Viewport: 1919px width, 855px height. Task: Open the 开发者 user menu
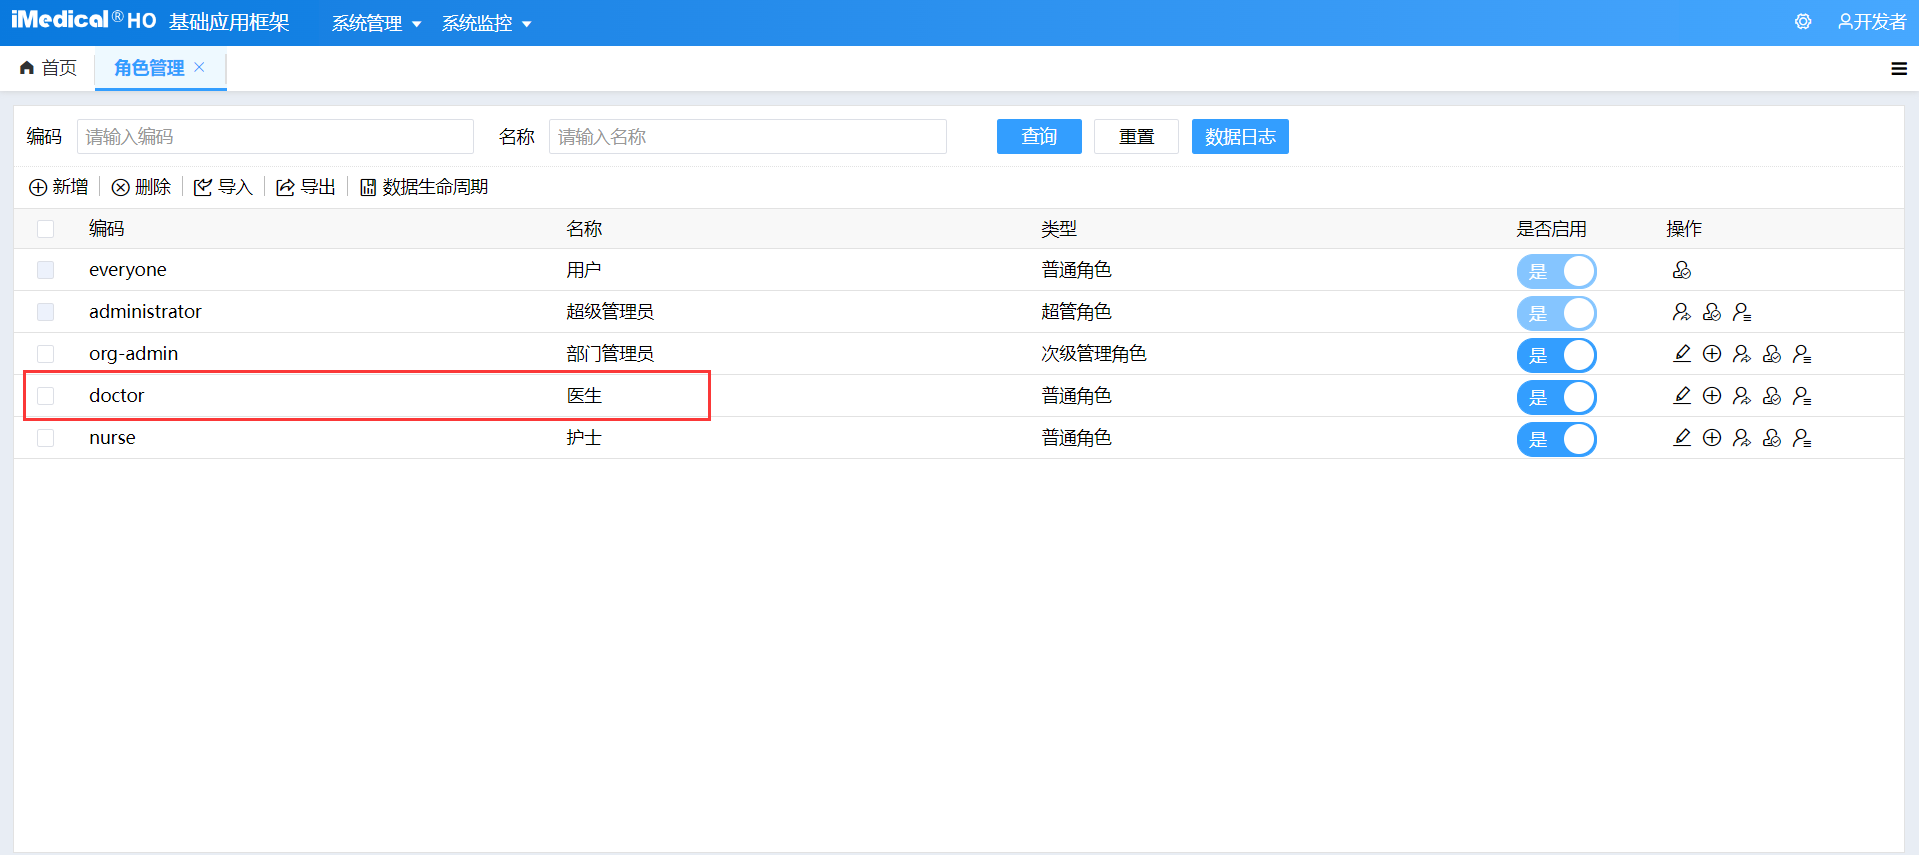1872,22
